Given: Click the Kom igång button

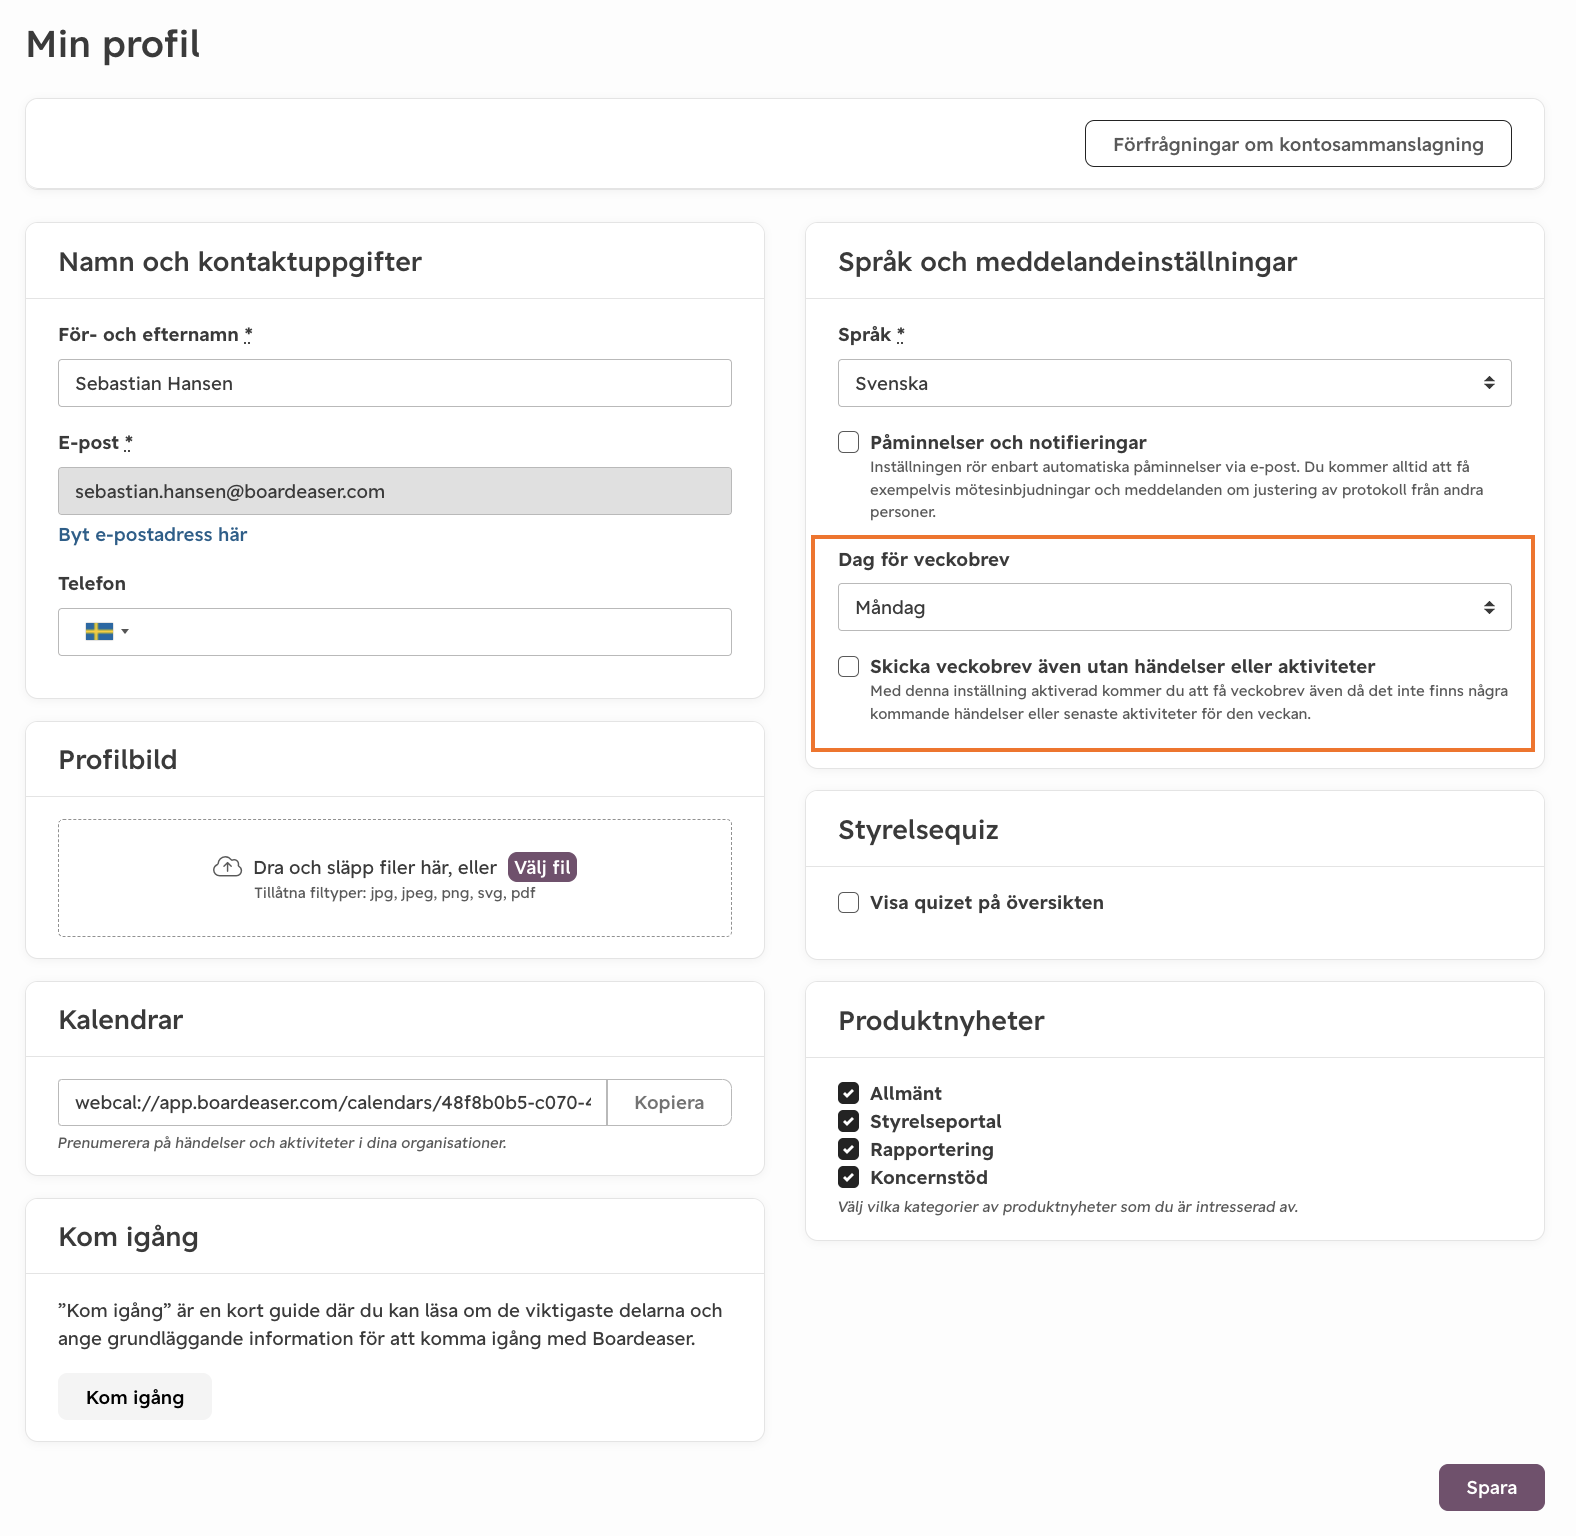Looking at the screenshot, I should [135, 1396].
